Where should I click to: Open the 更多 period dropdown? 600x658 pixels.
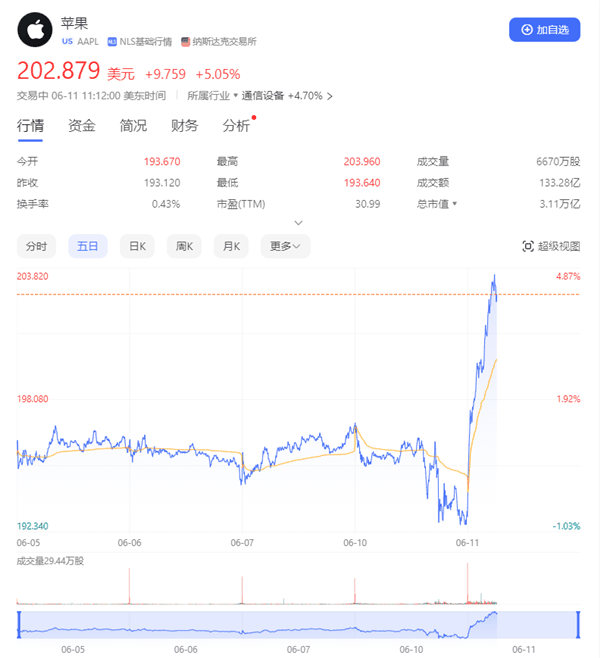(x=285, y=246)
